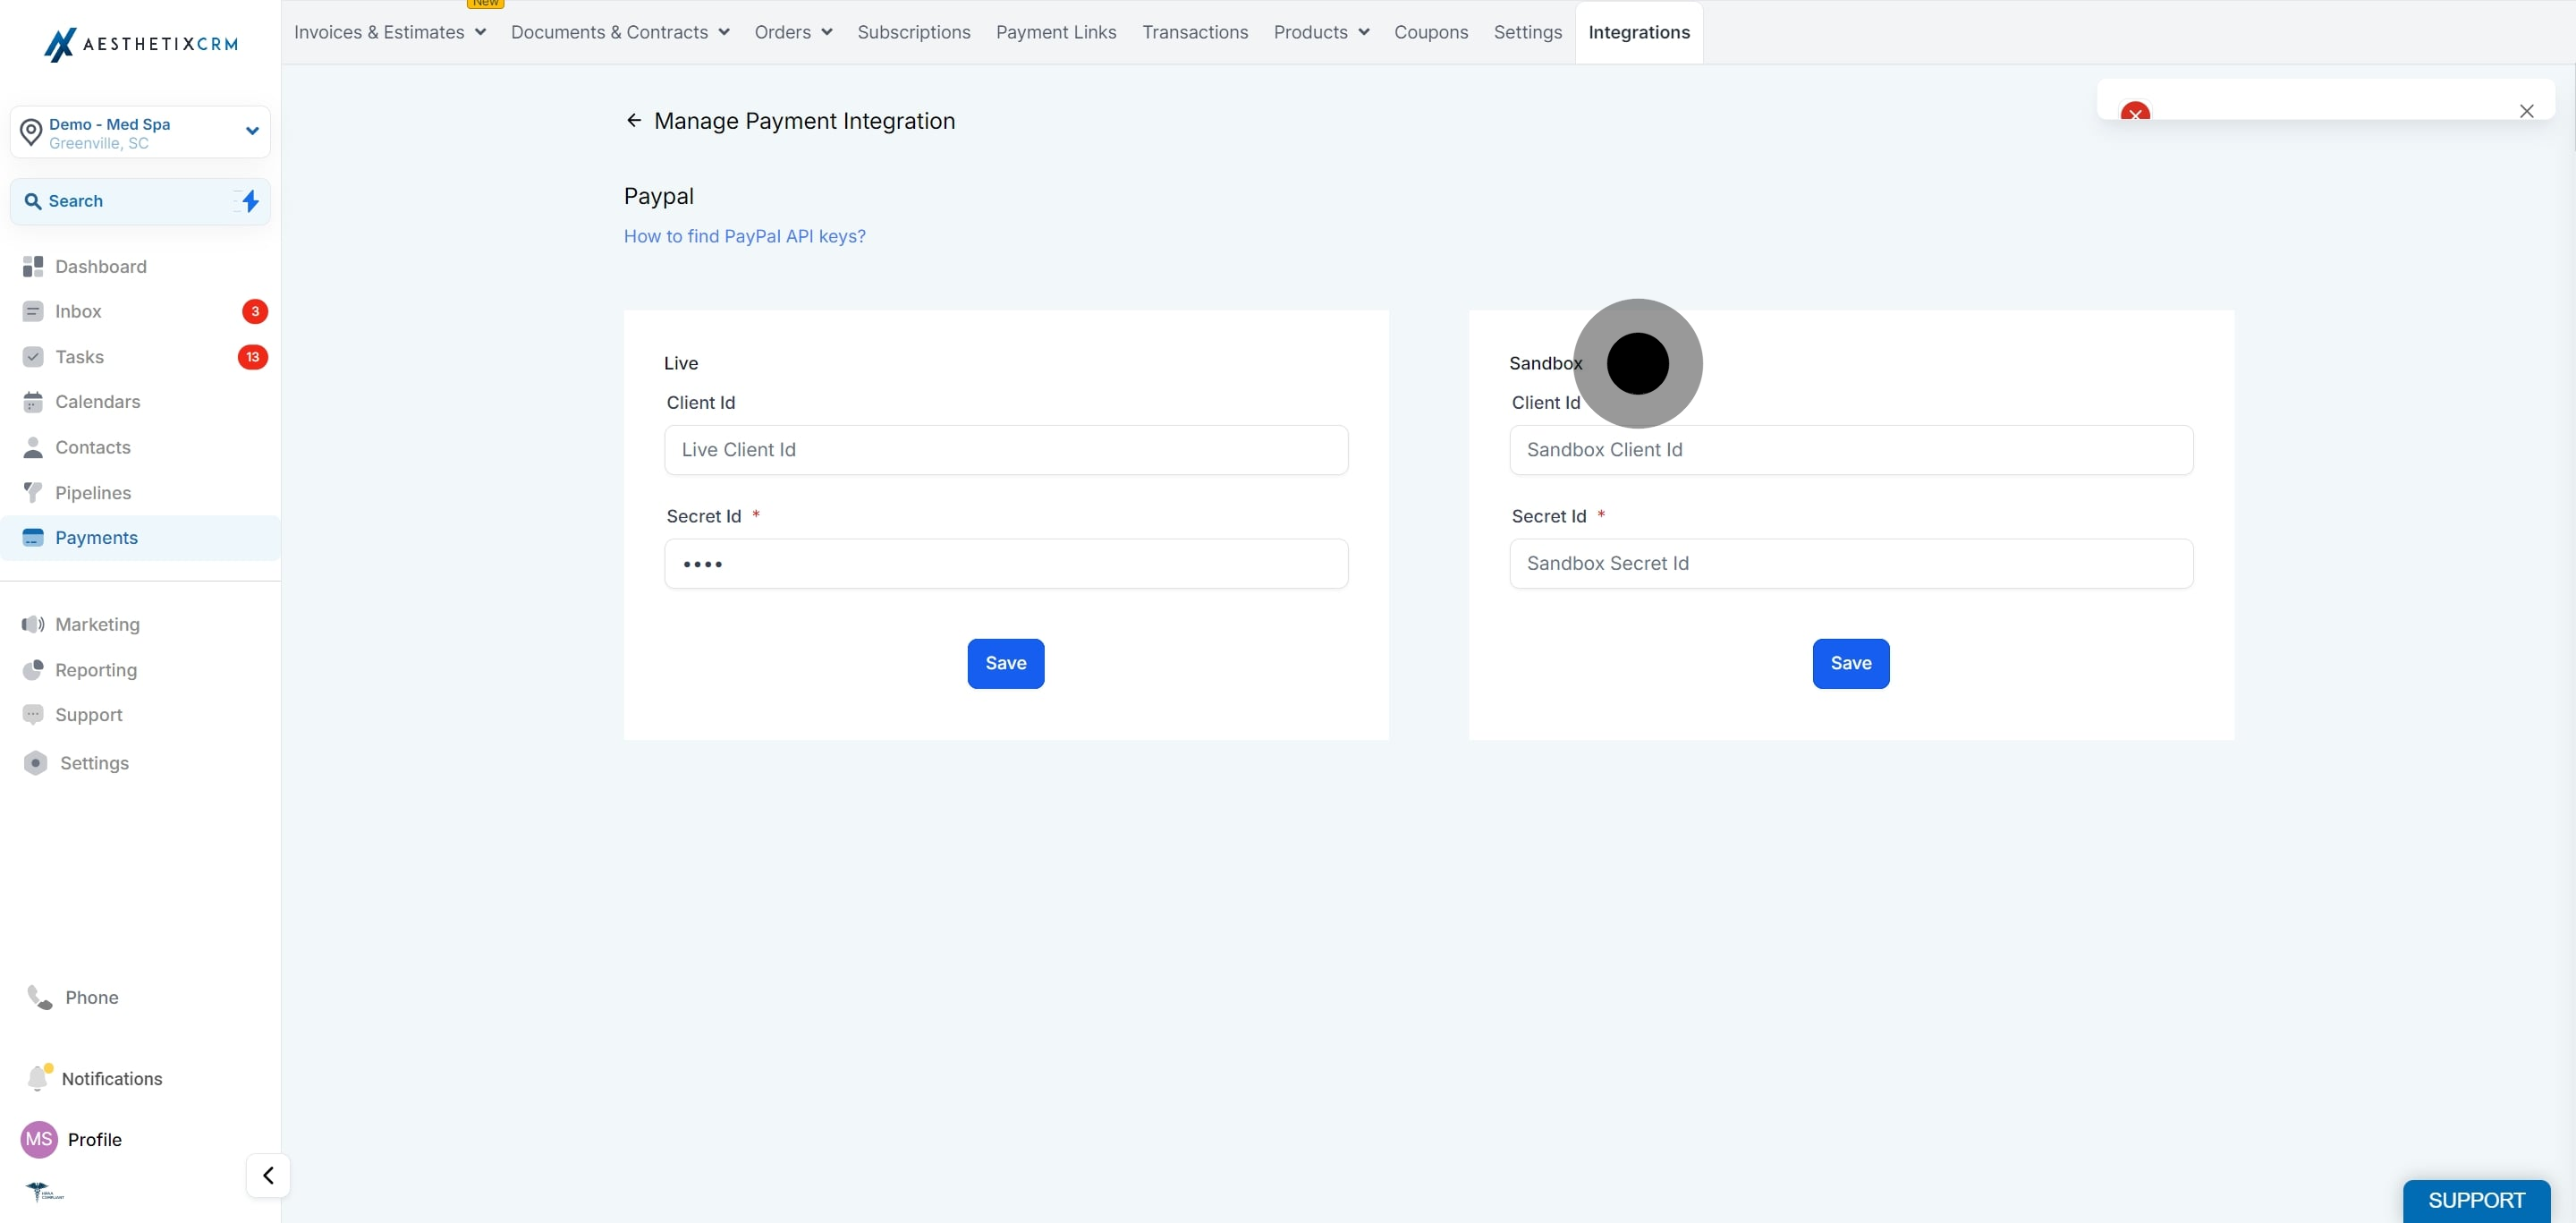The width and height of the screenshot is (2576, 1223).
Task: Click the Paypal heading text
Action: [x=659, y=196]
